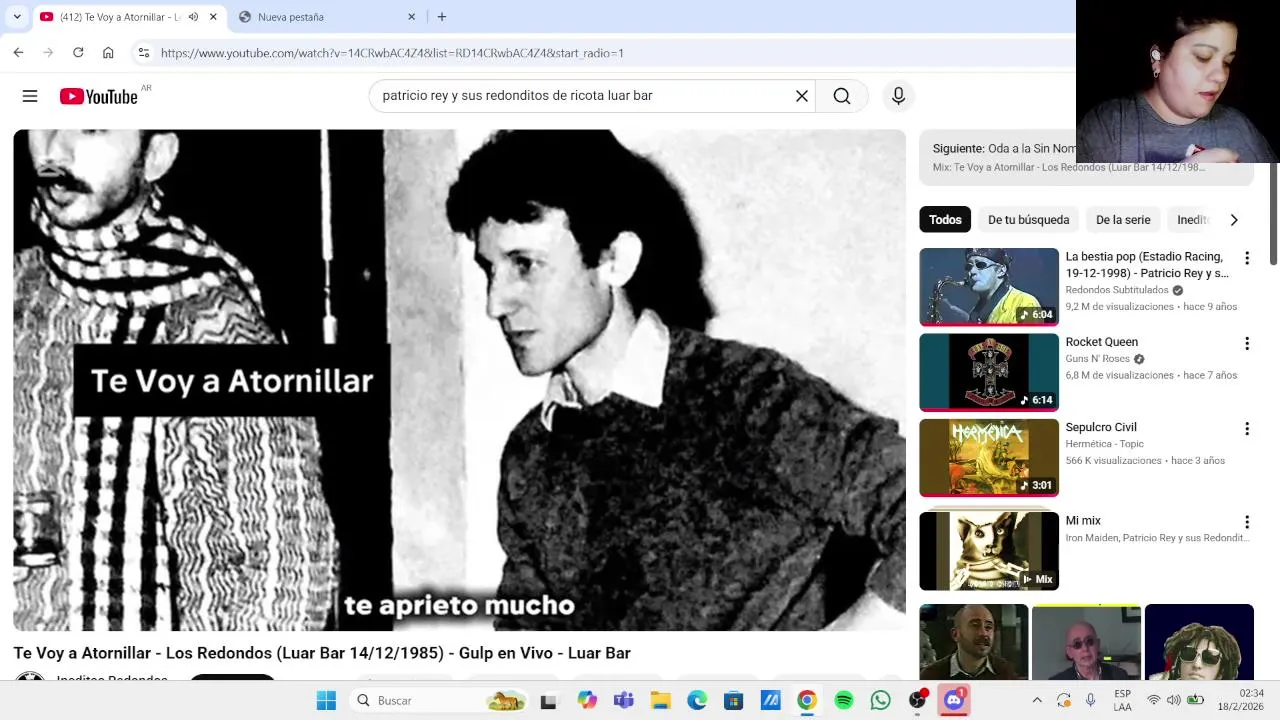Open Microsoft Edge from taskbar
The height and width of the screenshot is (720, 1280).
(x=697, y=701)
